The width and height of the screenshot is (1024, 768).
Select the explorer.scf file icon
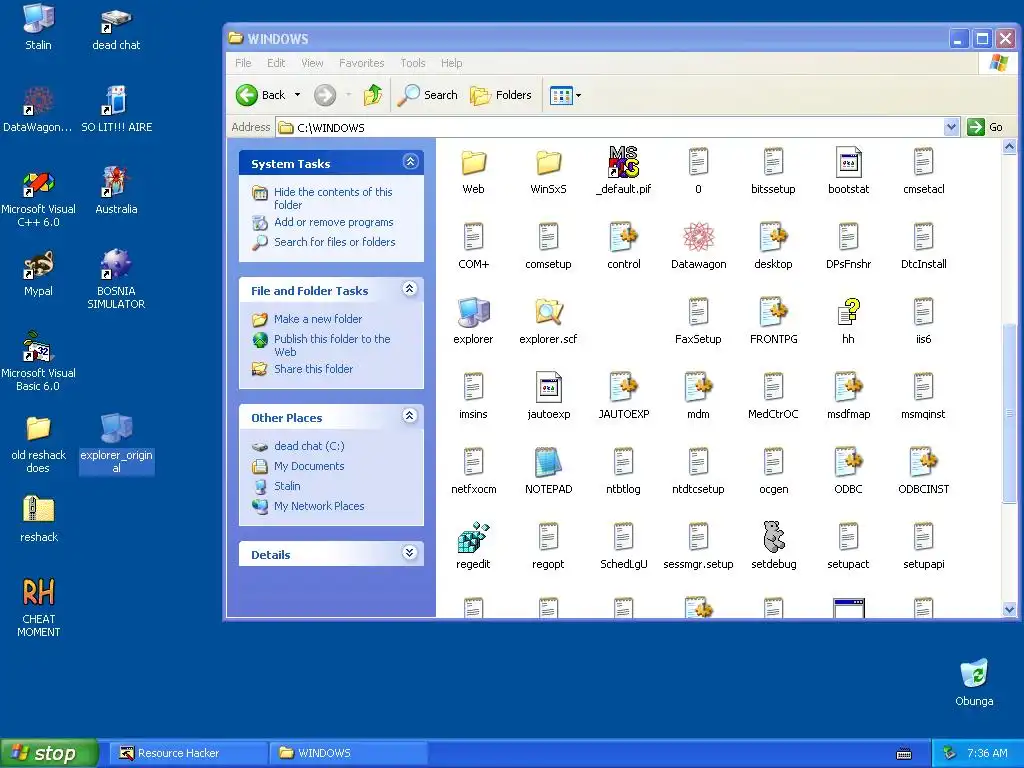[548, 312]
